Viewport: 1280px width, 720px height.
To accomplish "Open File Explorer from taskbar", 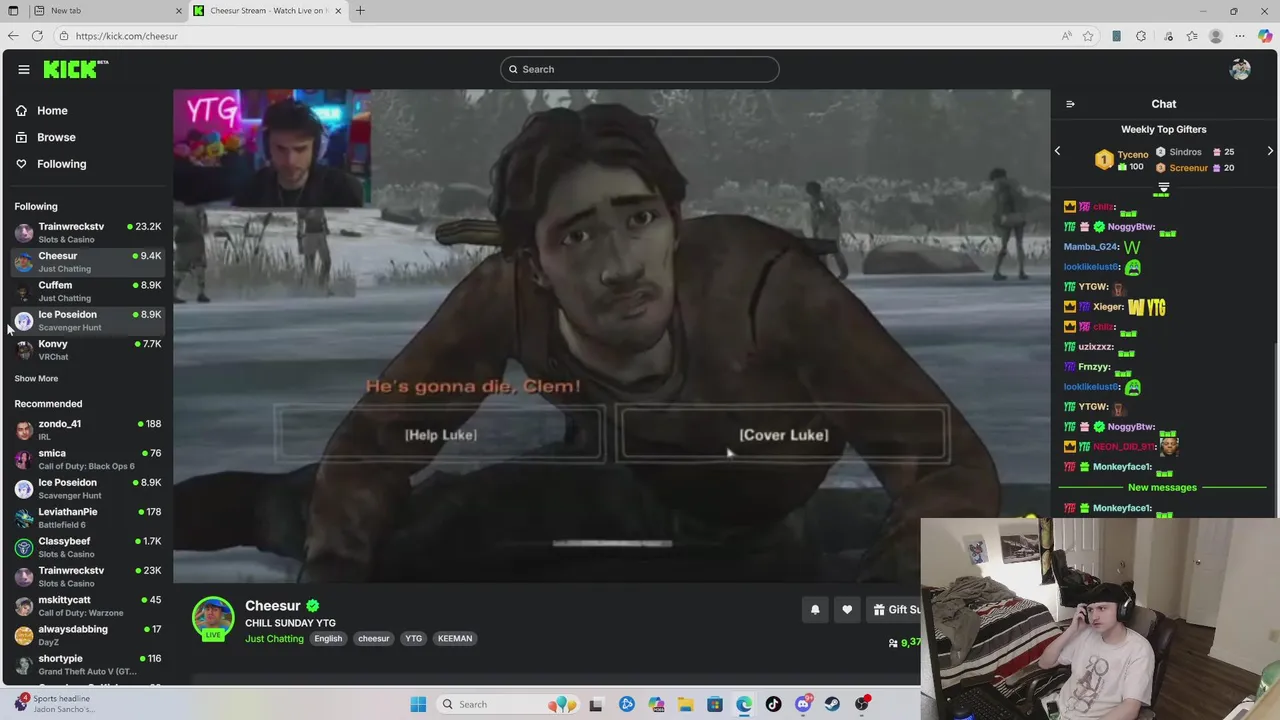I will [685, 704].
